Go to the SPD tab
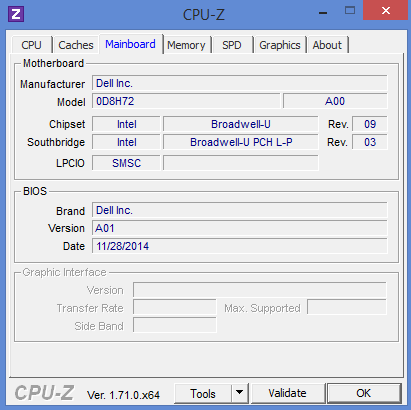The image size is (411, 410). 232,45
